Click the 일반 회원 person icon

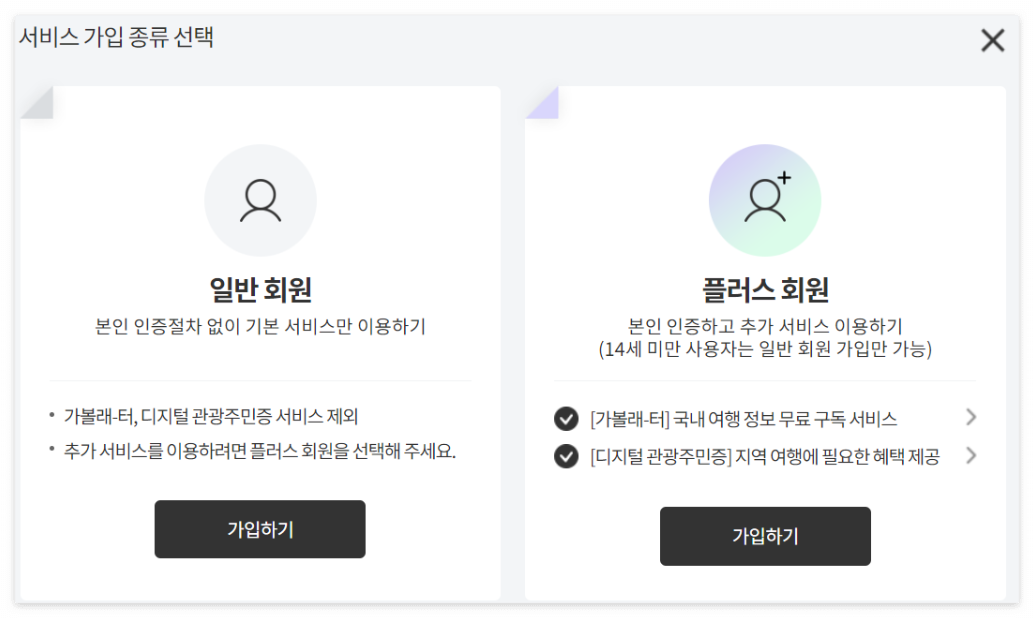[x=261, y=199]
